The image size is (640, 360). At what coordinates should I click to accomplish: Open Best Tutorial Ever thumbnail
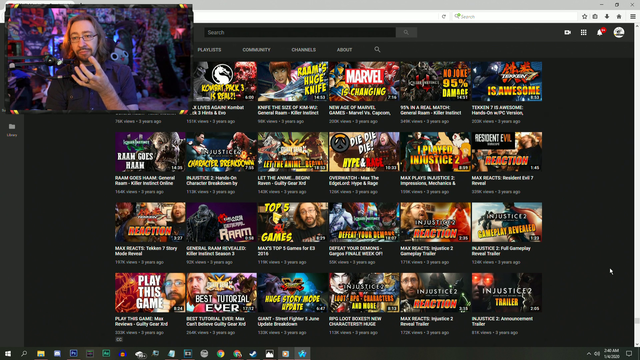coord(221,293)
